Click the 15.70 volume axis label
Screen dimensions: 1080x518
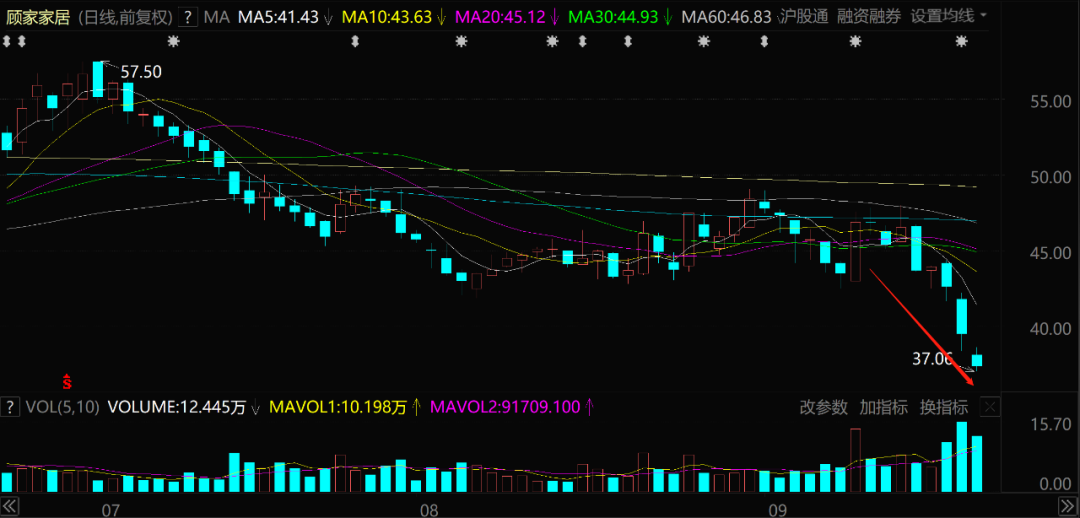(x=1051, y=425)
